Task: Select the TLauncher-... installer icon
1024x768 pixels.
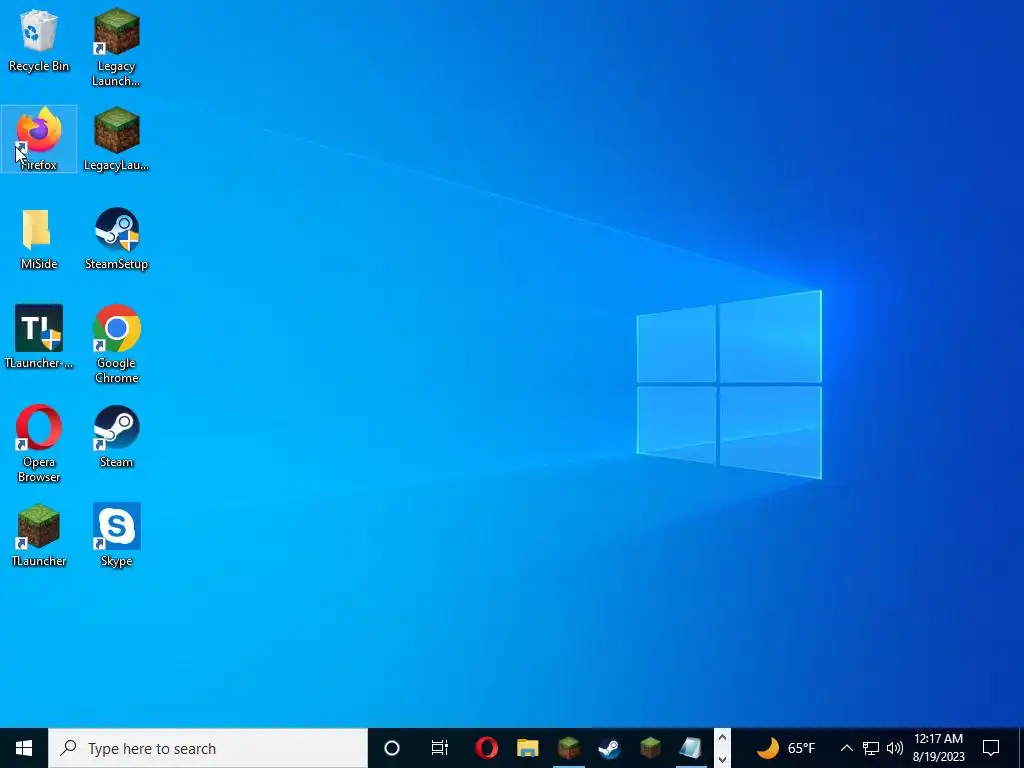Action: [39, 337]
